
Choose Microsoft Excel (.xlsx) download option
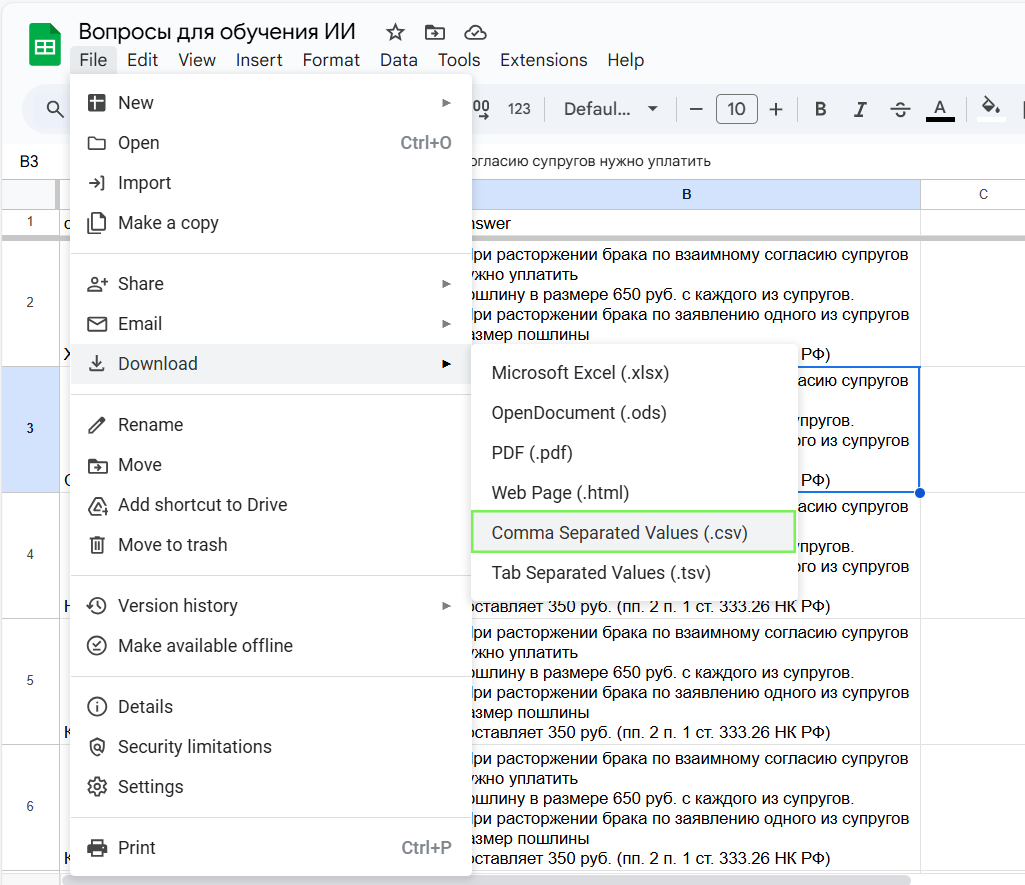[x=580, y=373]
